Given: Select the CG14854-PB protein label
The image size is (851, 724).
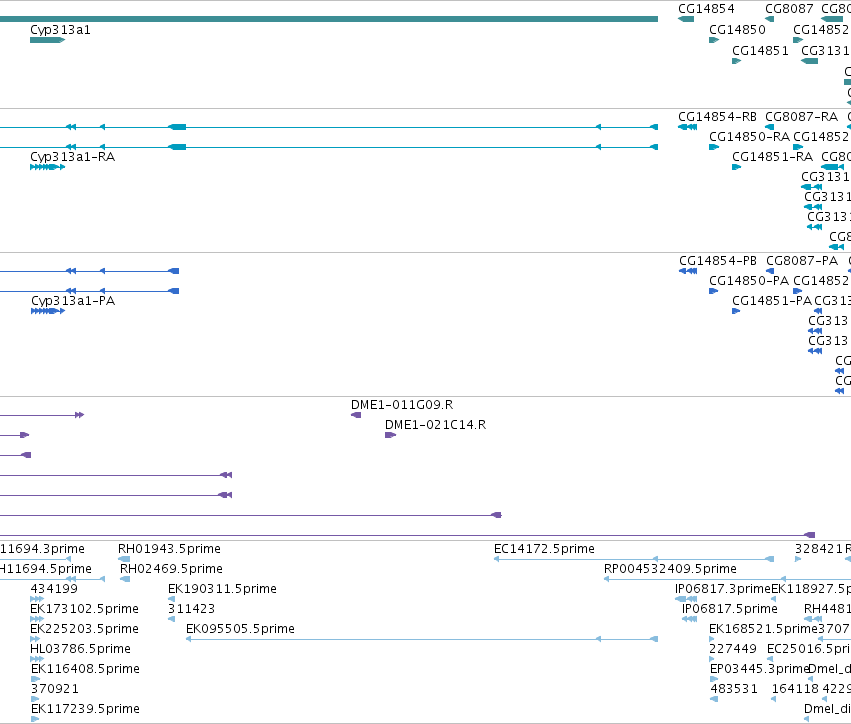Looking at the screenshot, I should [x=717, y=261].
